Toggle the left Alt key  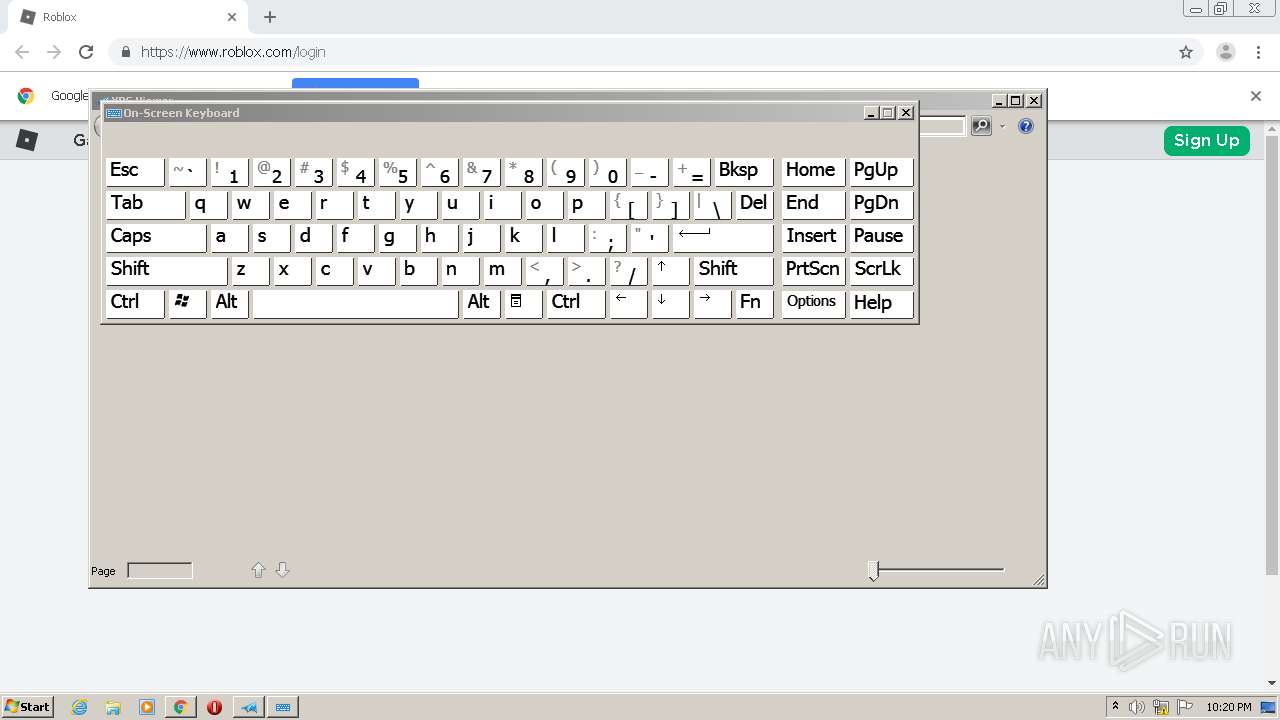[229, 303]
